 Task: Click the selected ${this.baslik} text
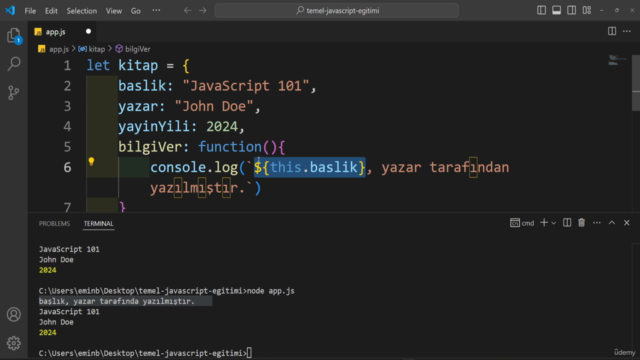click(x=309, y=167)
